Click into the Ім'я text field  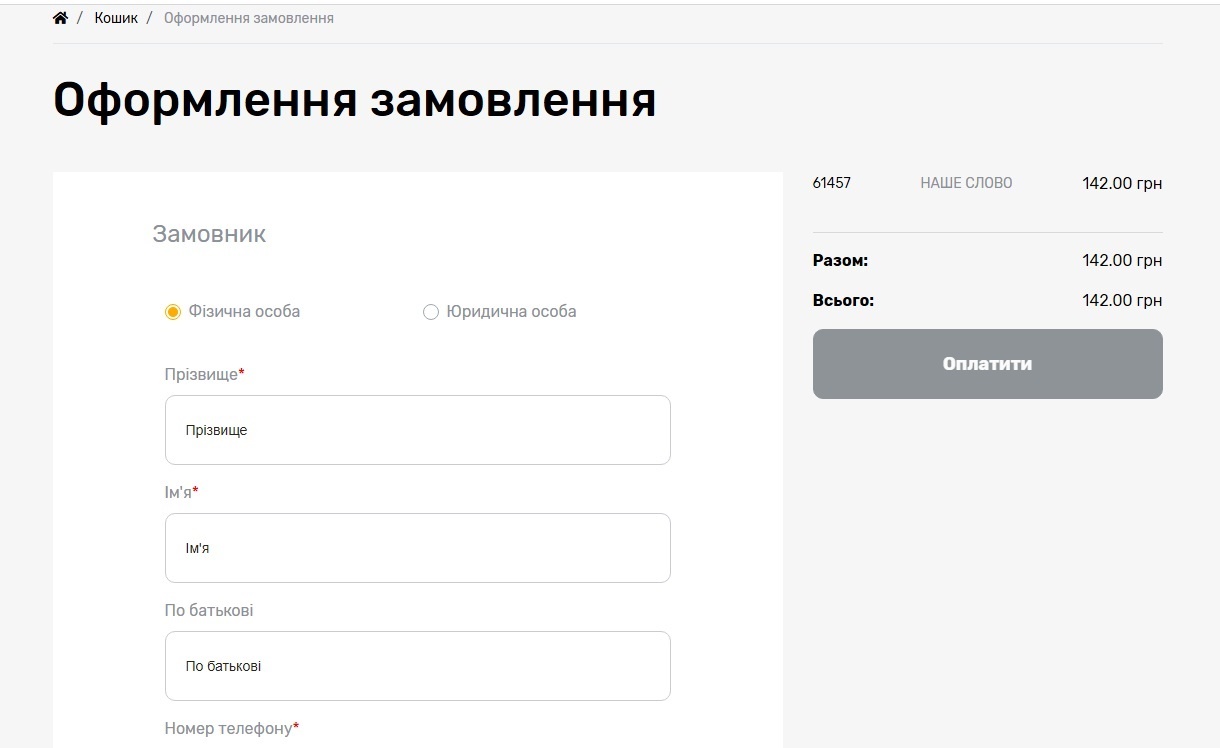417,548
